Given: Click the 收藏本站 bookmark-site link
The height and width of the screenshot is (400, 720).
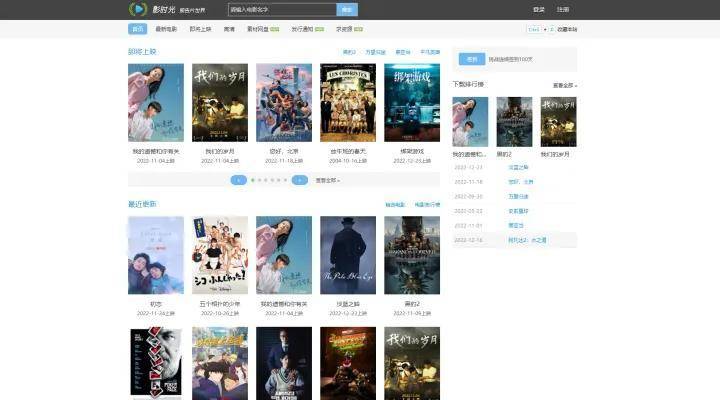Looking at the screenshot, I should click(567, 29).
